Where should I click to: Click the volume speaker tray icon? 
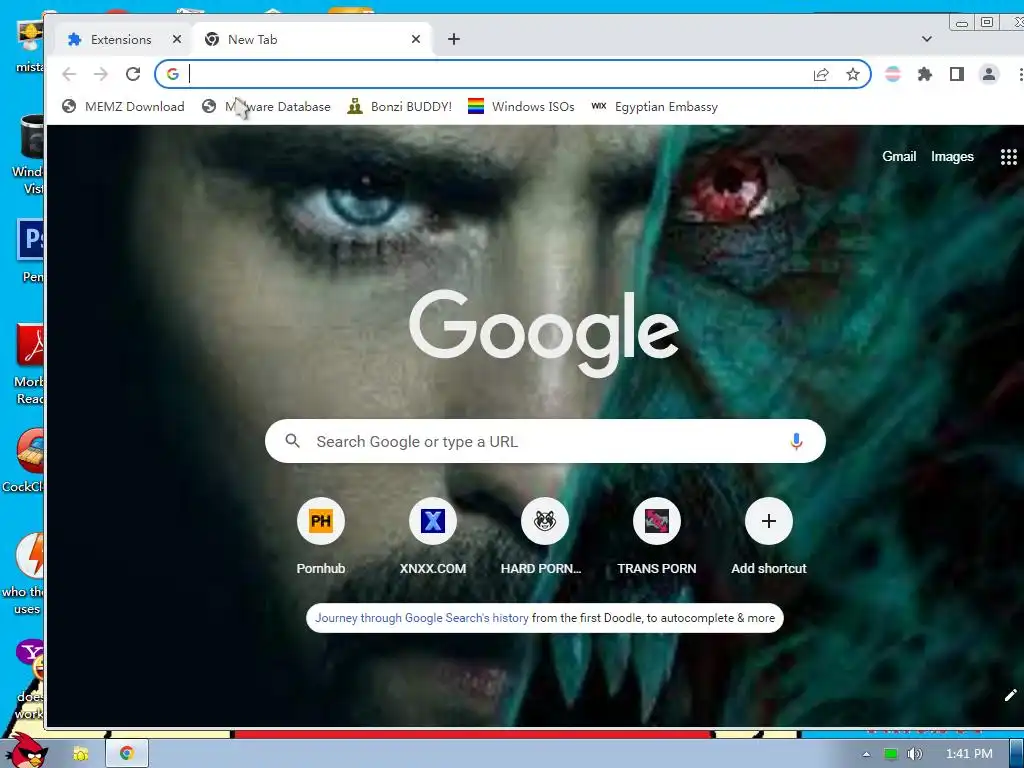click(915, 754)
